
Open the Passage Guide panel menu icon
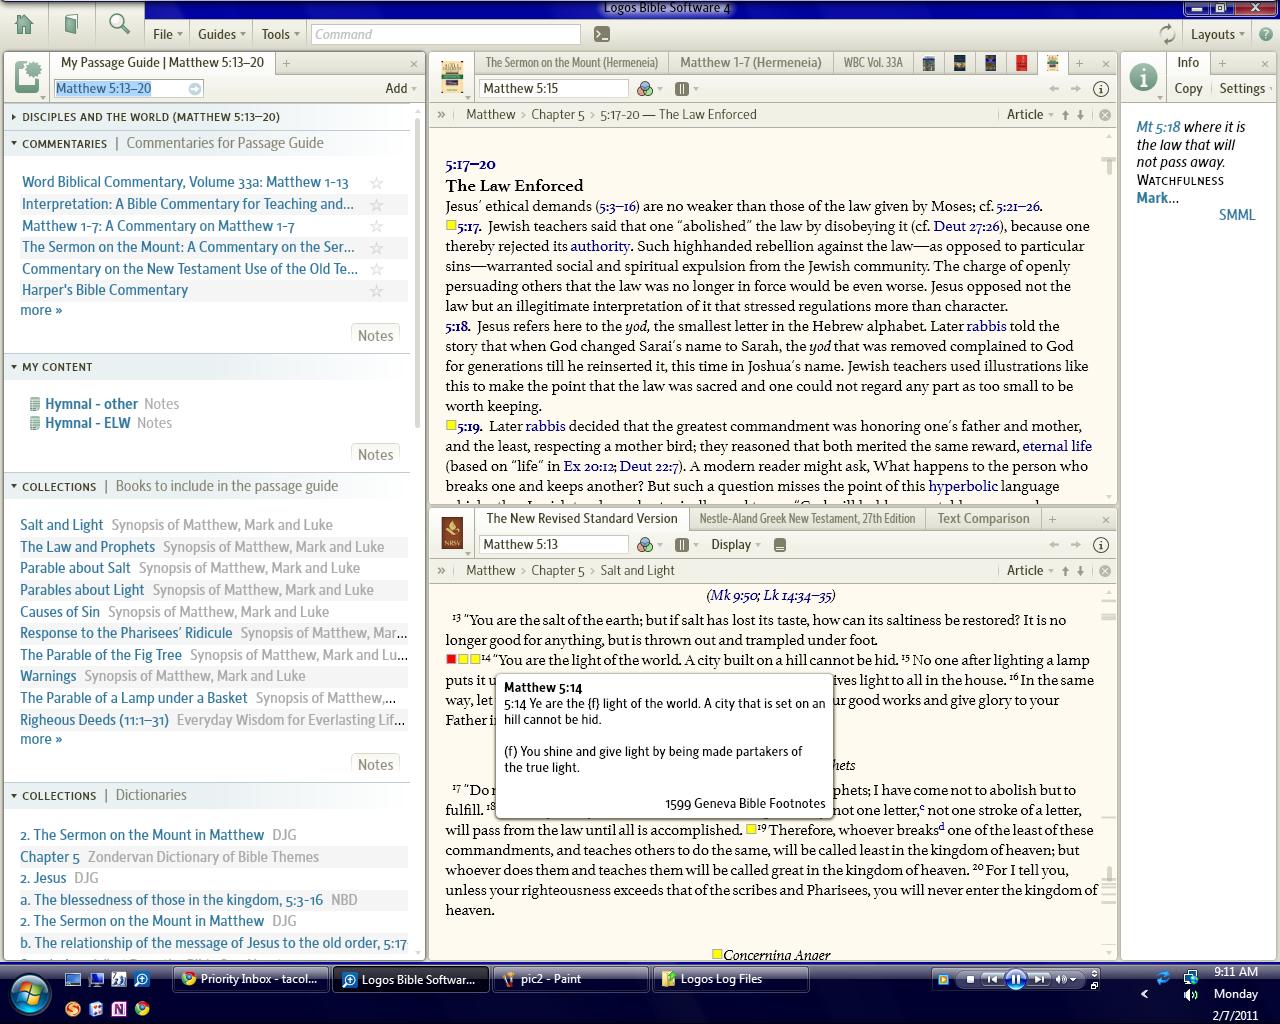pyautogui.click(x=29, y=77)
